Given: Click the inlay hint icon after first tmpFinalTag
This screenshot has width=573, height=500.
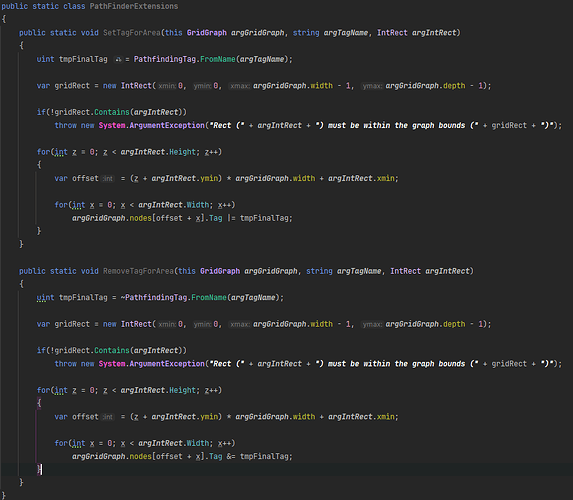Looking at the screenshot, I should pos(118,59).
